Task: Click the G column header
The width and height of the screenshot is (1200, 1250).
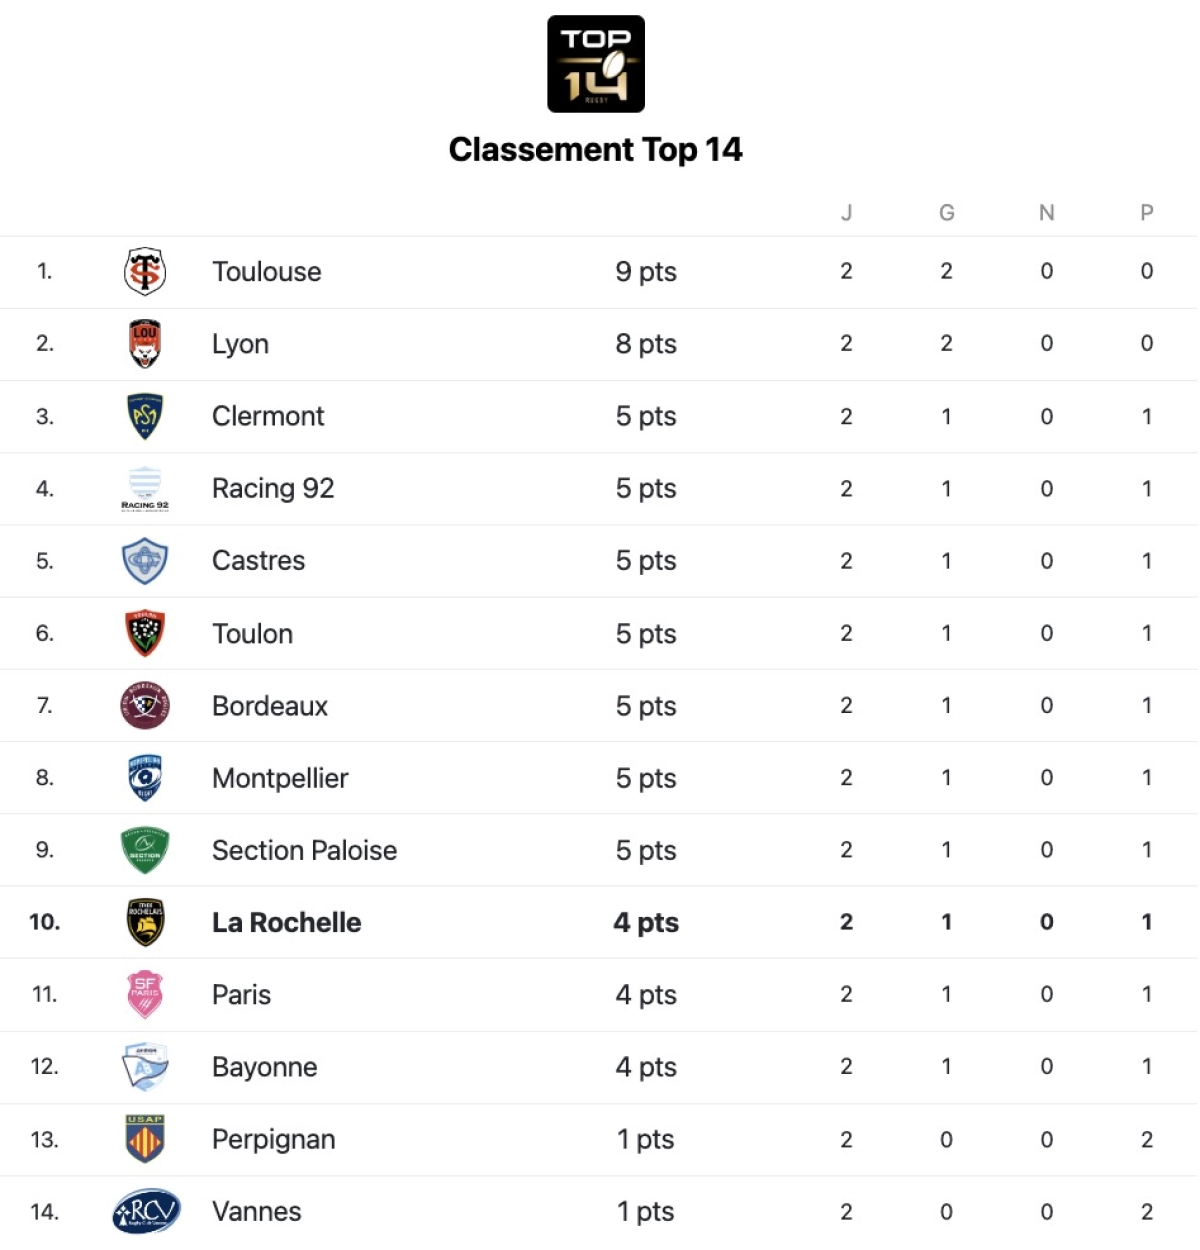Action: (946, 213)
